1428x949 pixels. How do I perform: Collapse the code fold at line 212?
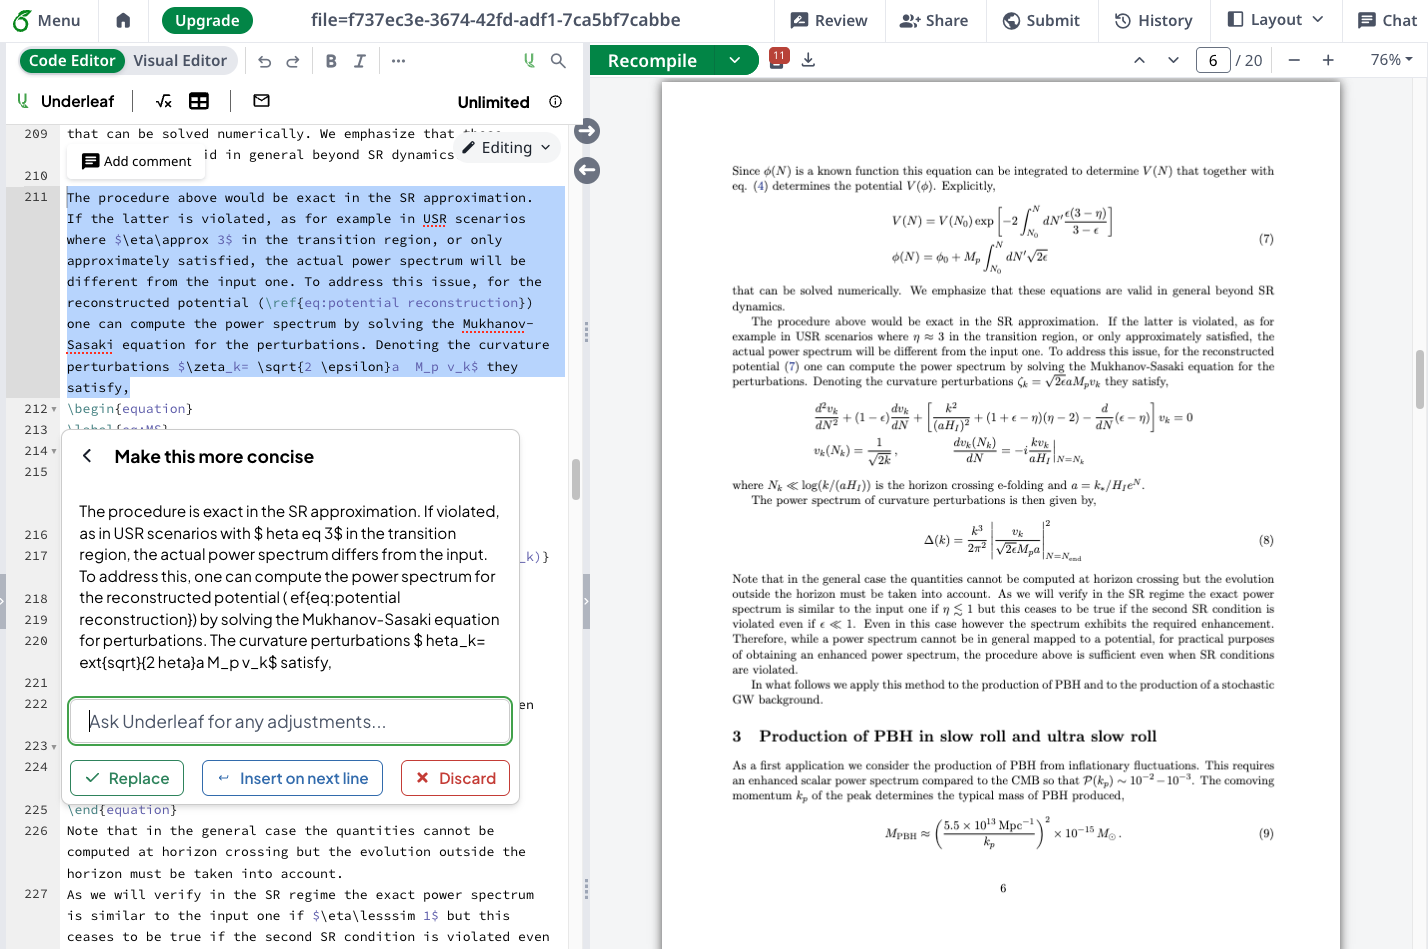click(x=54, y=409)
